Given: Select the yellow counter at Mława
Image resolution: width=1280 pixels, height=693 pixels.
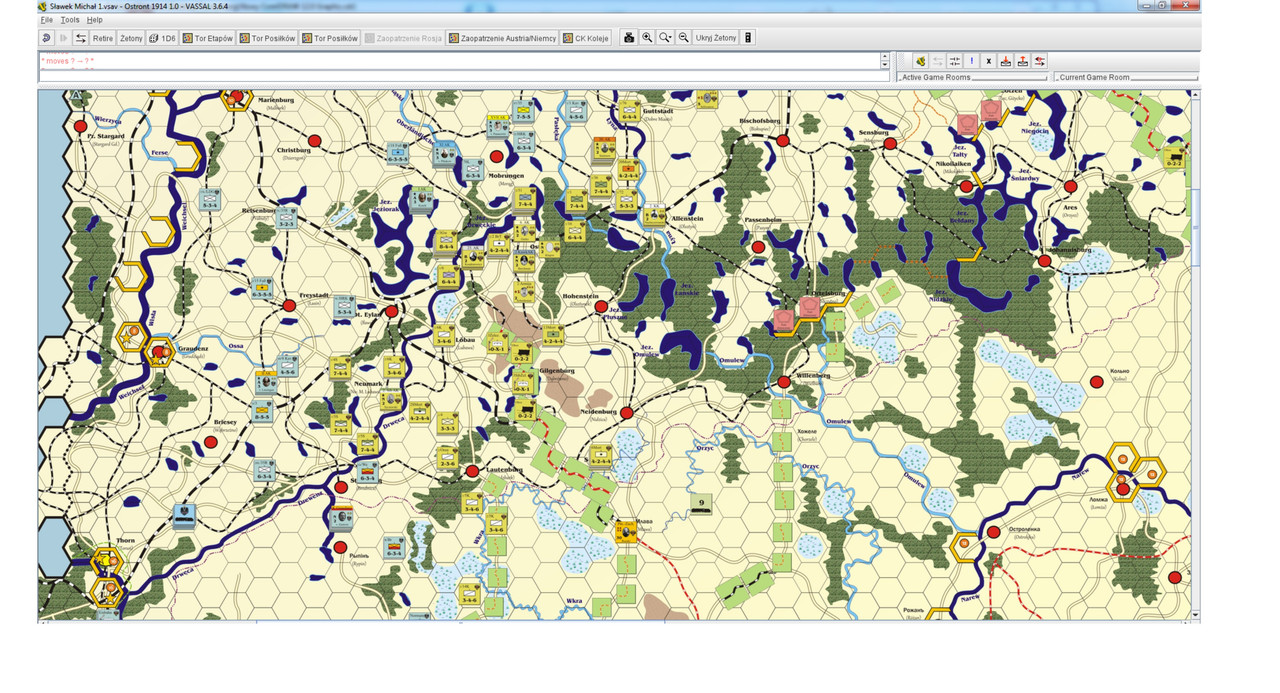Looking at the screenshot, I should click(626, 531).
